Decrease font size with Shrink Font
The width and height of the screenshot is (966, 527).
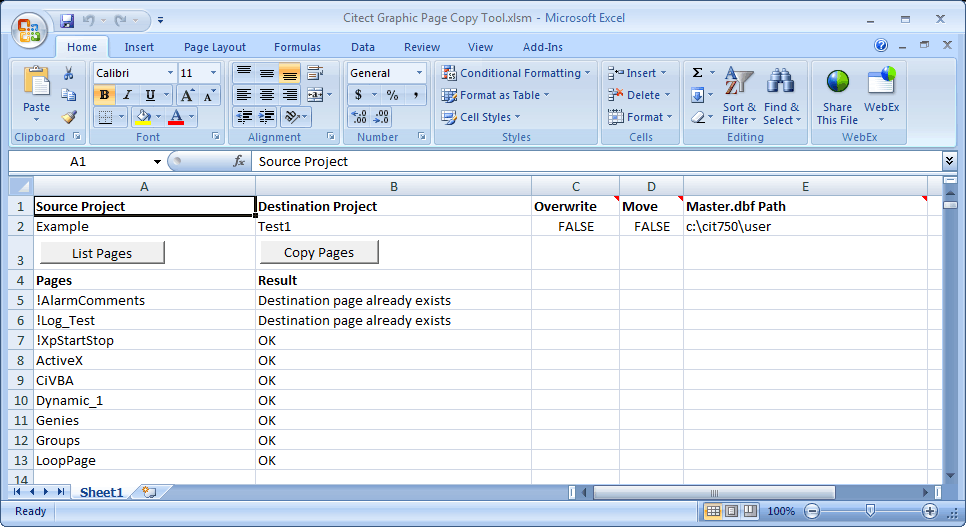click(209, 95)
